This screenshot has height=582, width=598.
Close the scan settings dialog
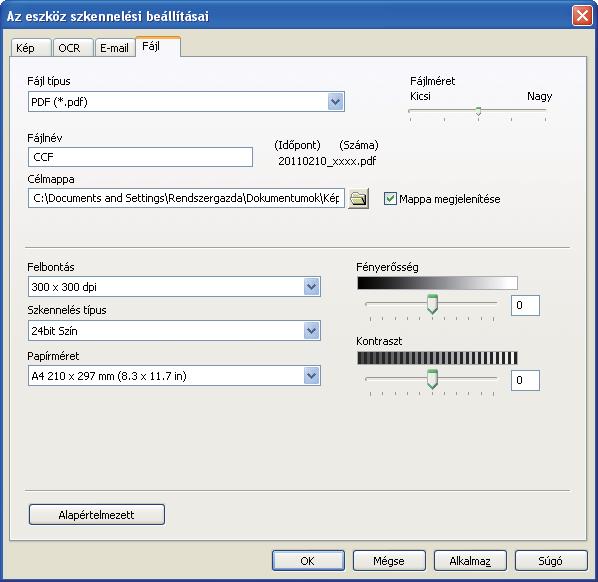[582, 16]
